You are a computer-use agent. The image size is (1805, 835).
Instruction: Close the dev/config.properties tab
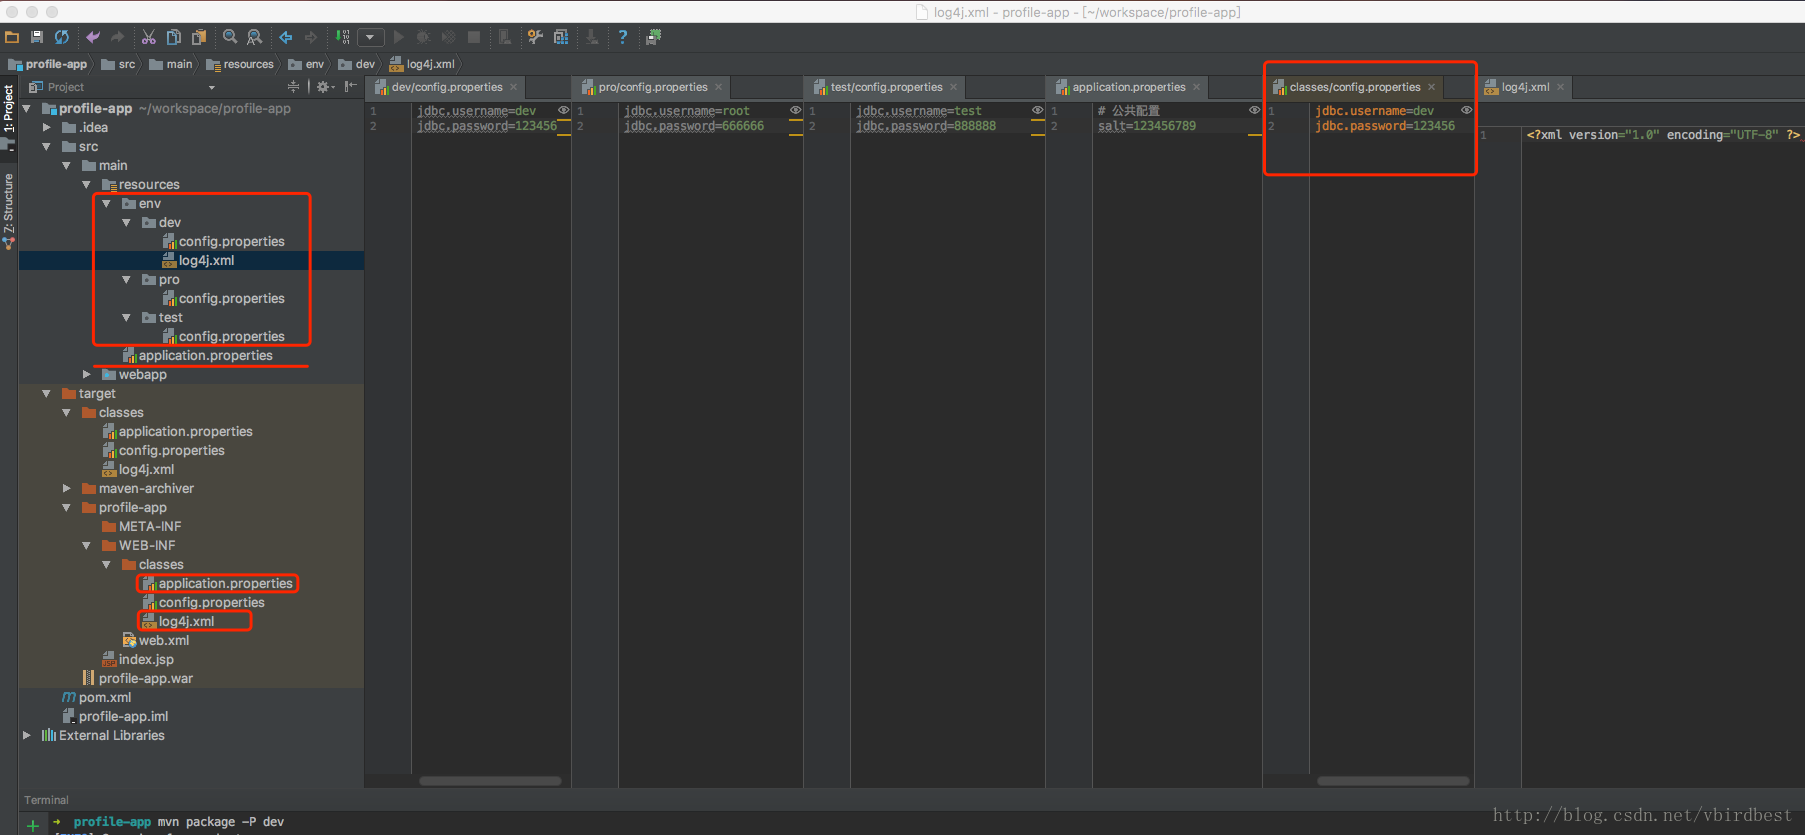pyautogui.click(x=514, y=87)
